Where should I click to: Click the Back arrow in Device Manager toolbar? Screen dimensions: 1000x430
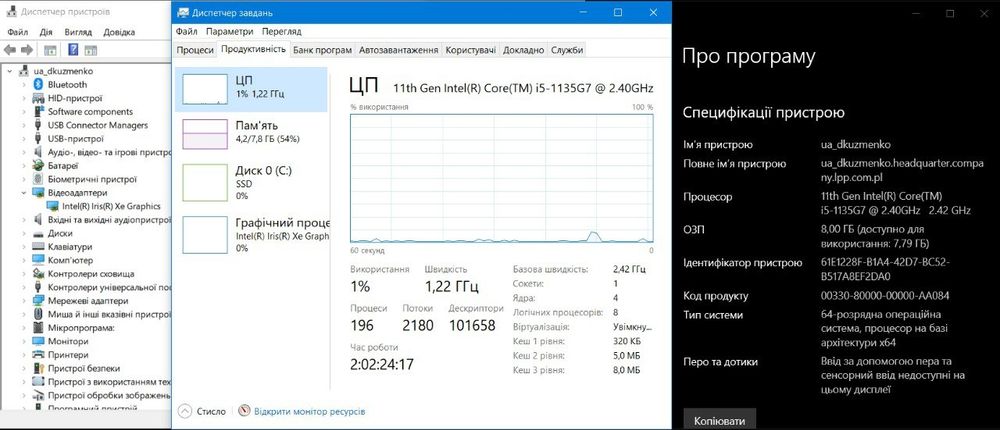pos(10,50)
